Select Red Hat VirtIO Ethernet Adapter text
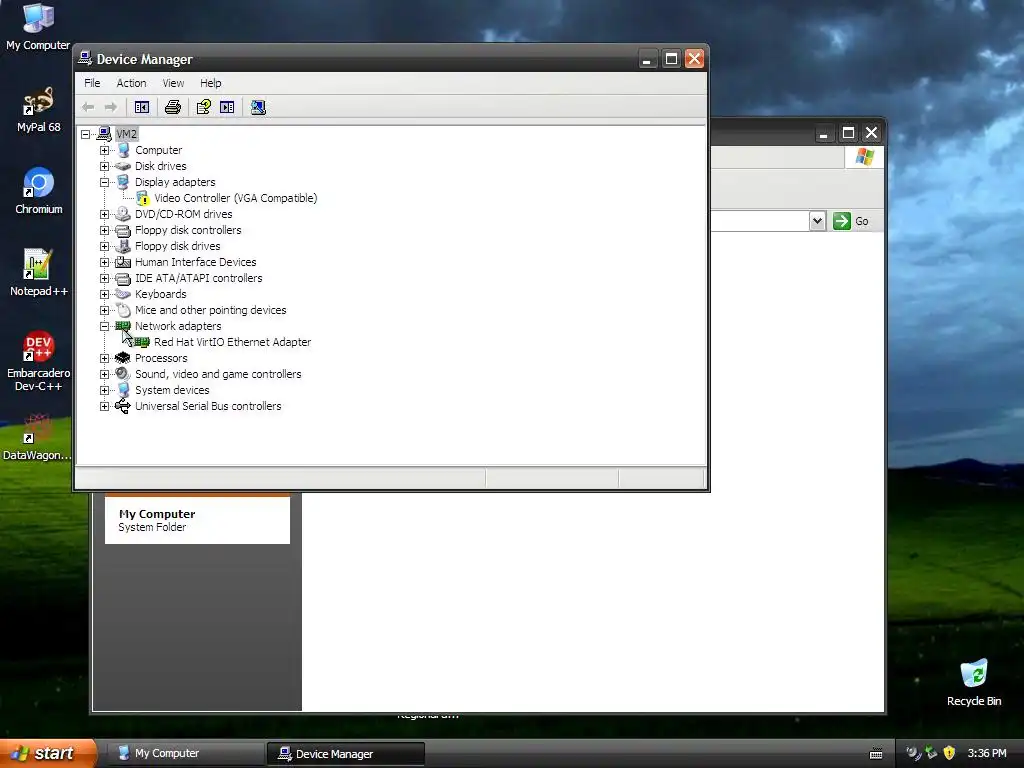This screenshot has width=1024, height=768. tap(232, 342)
